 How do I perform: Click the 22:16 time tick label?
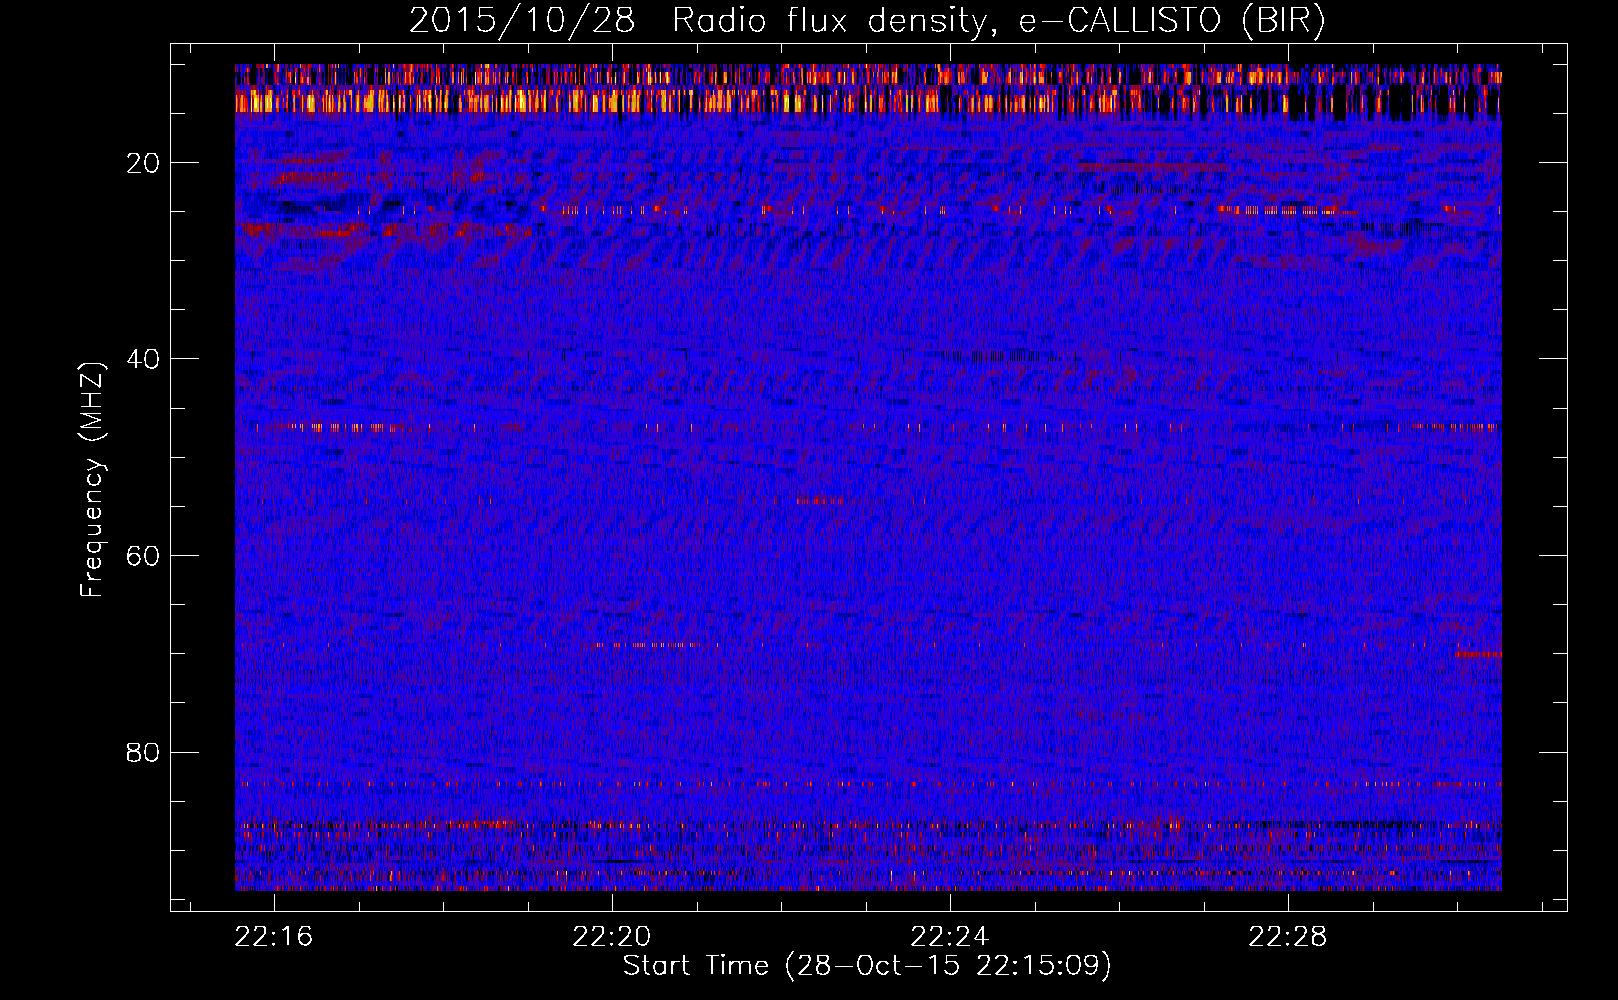pos(274,936)
